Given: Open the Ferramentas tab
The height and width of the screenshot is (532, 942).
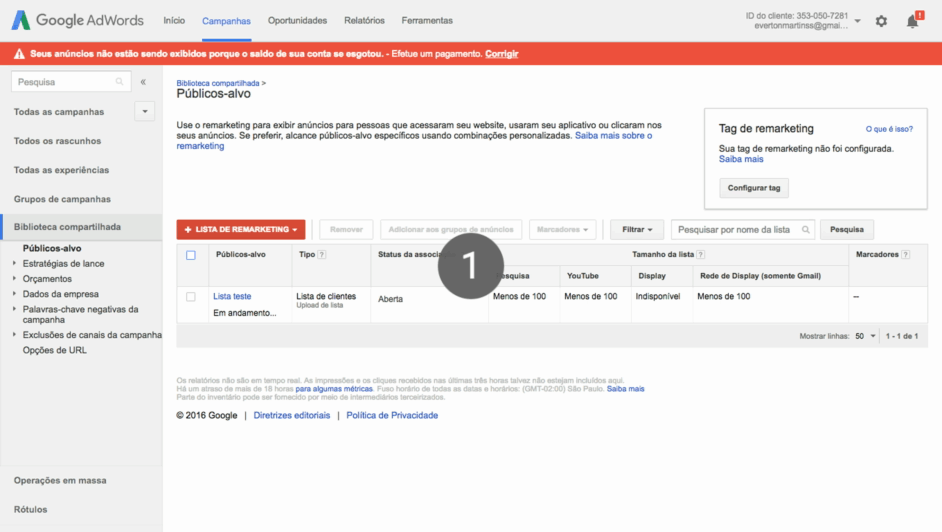Looking at the screenshot, I should tap(427, 20).
